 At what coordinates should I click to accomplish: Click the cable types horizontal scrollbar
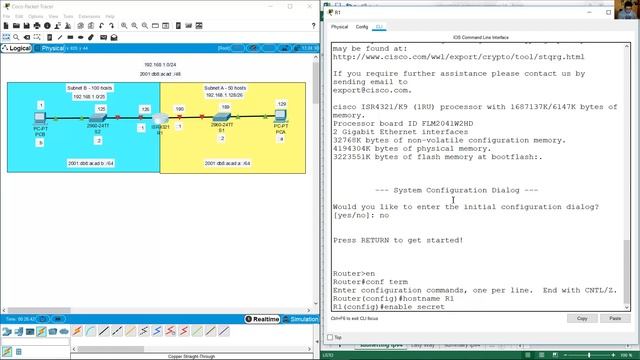pos(191,349)
